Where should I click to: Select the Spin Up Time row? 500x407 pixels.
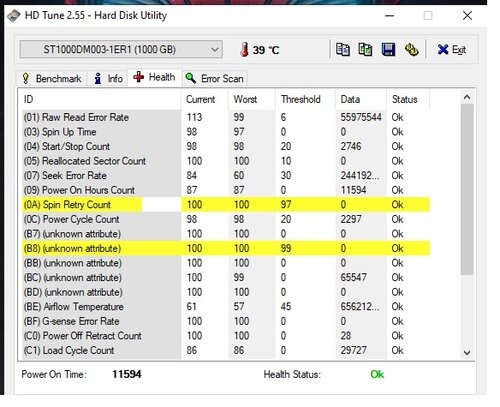tap(226, 132)
